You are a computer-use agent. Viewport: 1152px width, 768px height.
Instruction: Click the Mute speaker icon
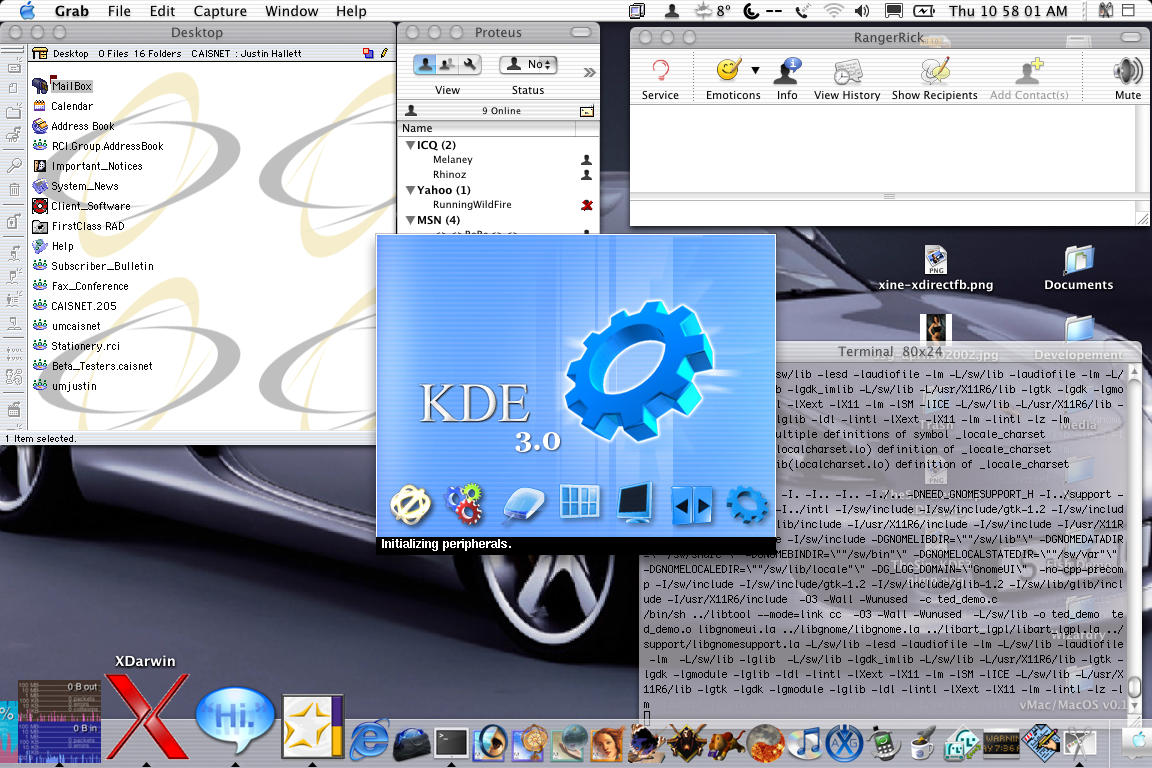click(x=1128, y=79)
